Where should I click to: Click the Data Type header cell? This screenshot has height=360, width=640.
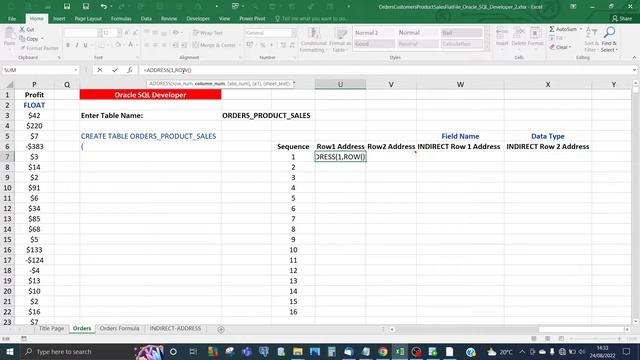point(548,136)
